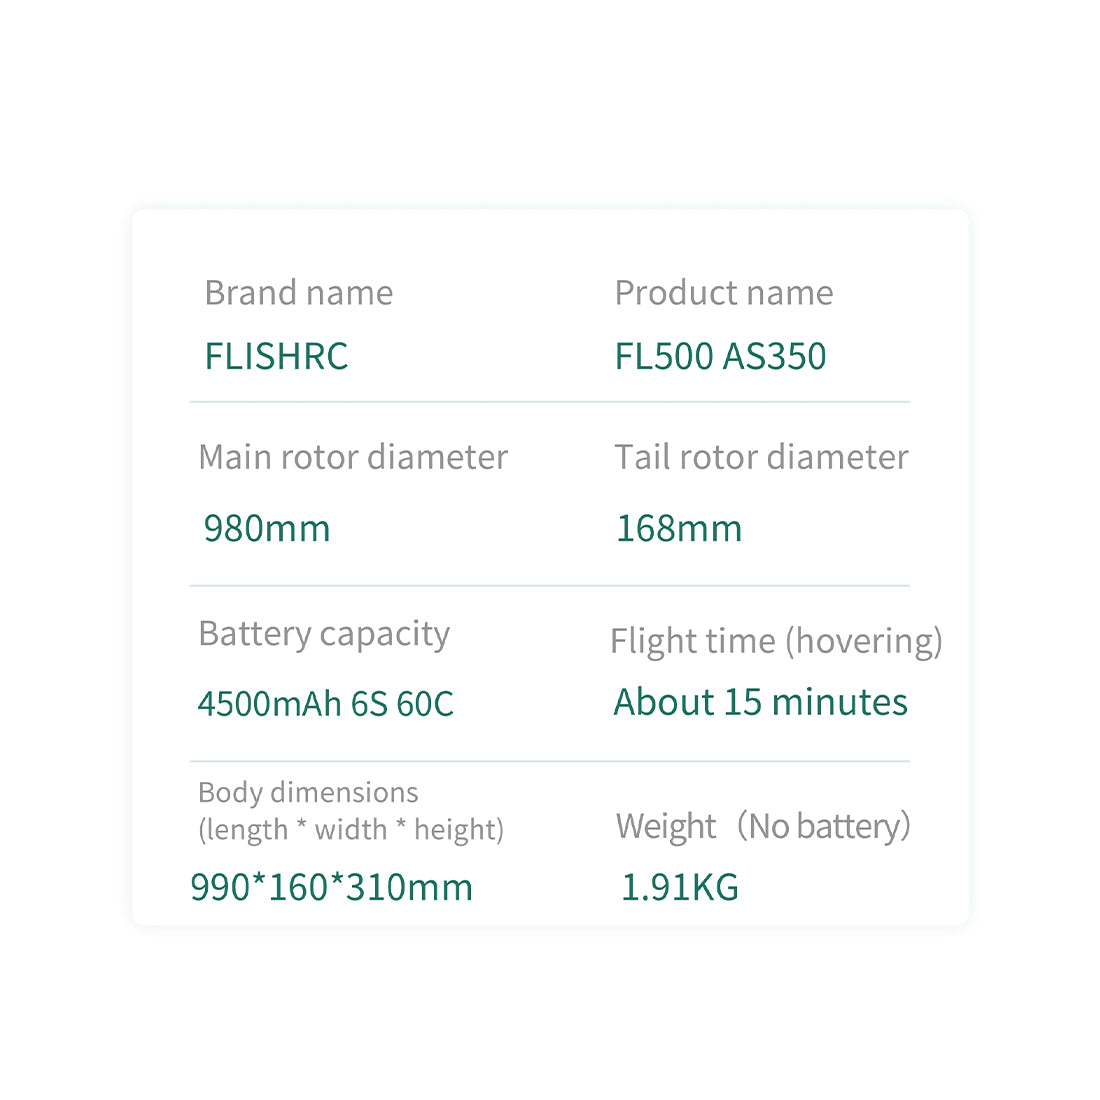Click the 'Main rotor diameter' label

(353, 457)
